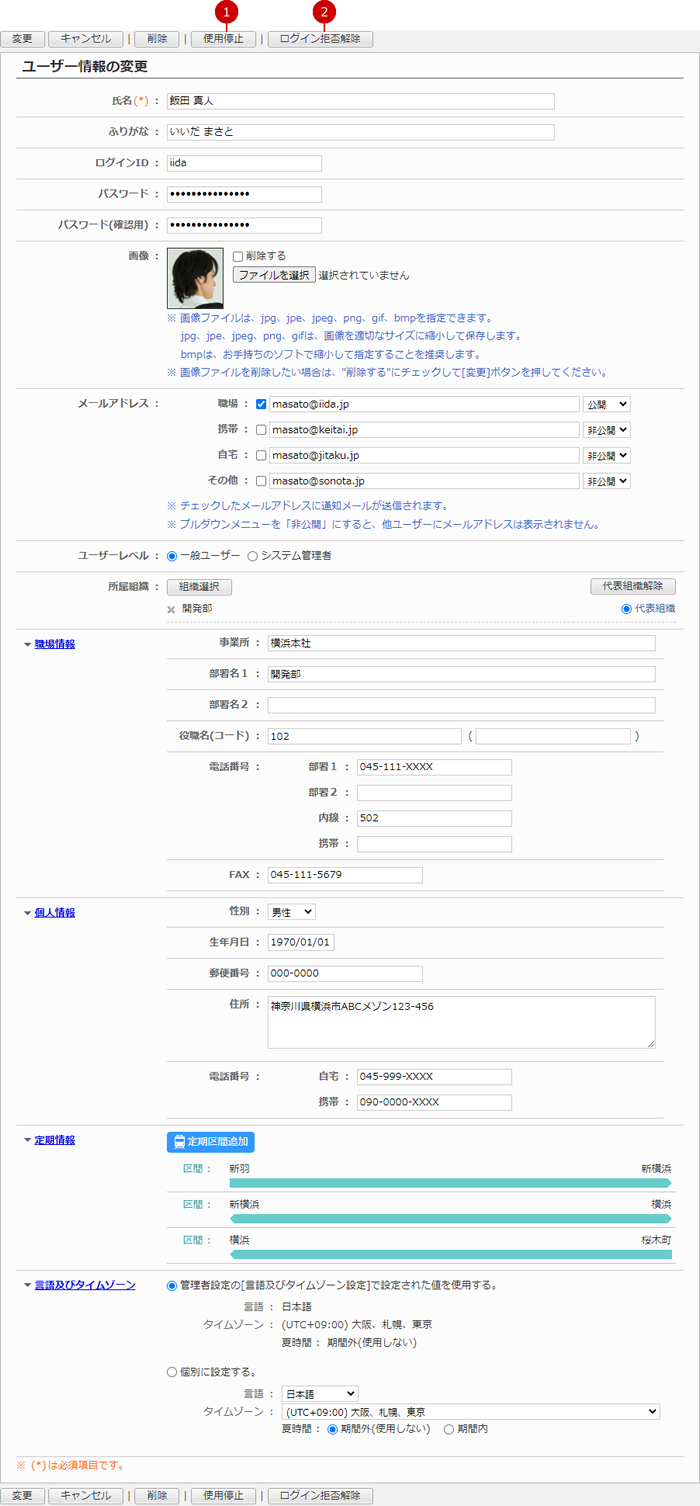Click the 部署名1 input field
This screenshot has width=700, height=1506.
[462, 674]
